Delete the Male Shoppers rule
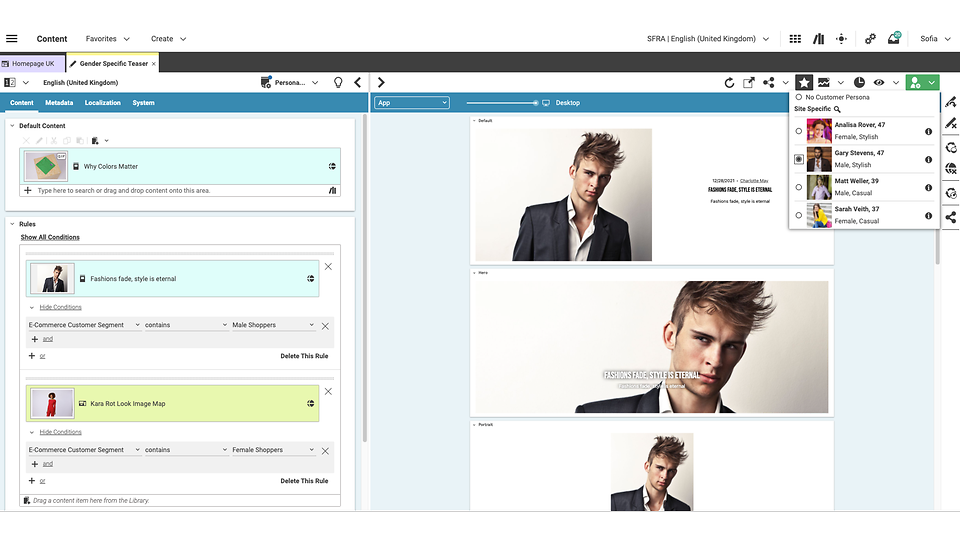 pos(304,356)
